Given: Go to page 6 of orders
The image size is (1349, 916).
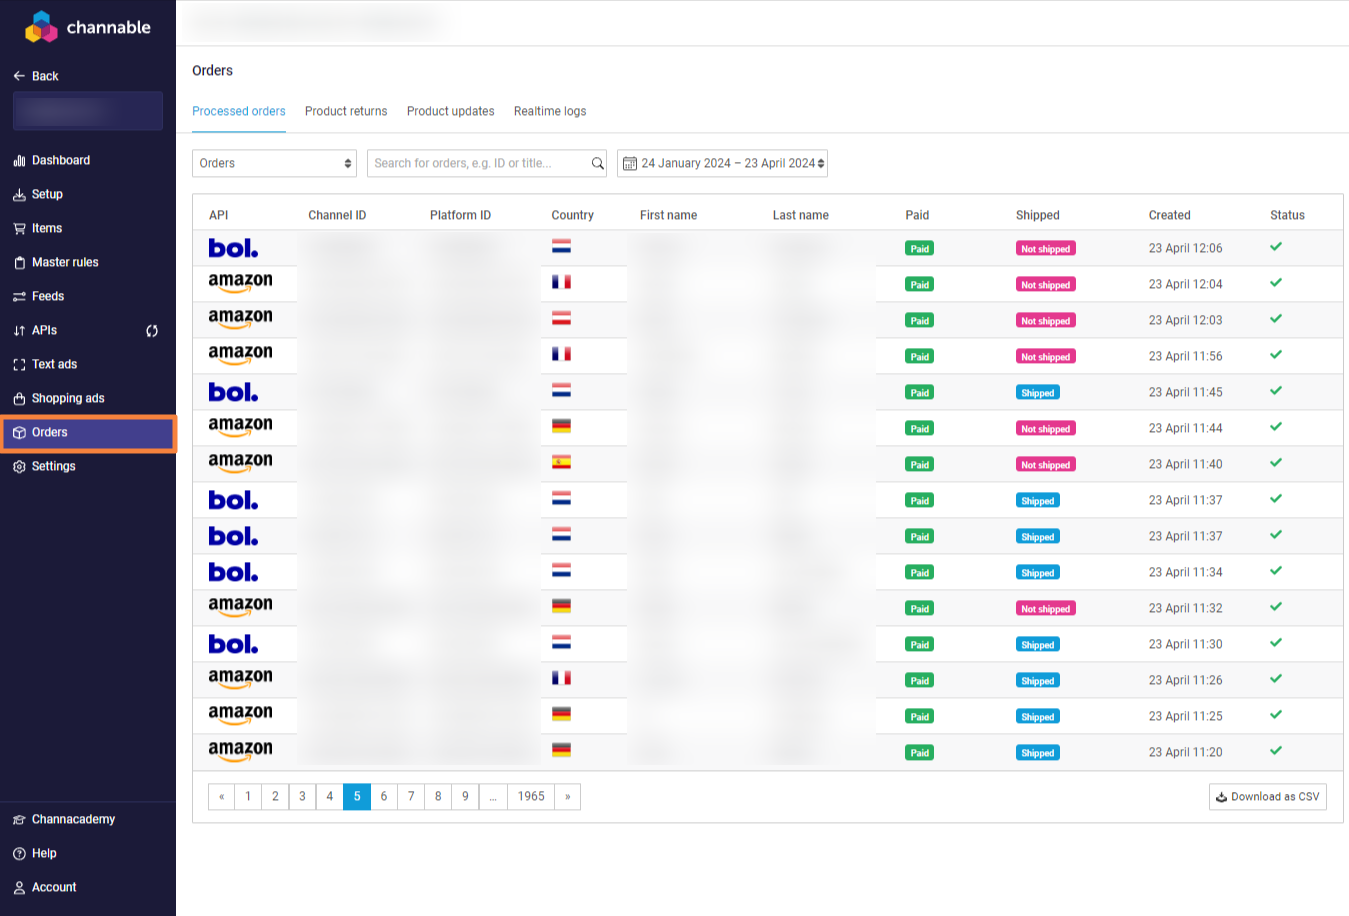Looking at the screenshot, I should pos(384,797).
